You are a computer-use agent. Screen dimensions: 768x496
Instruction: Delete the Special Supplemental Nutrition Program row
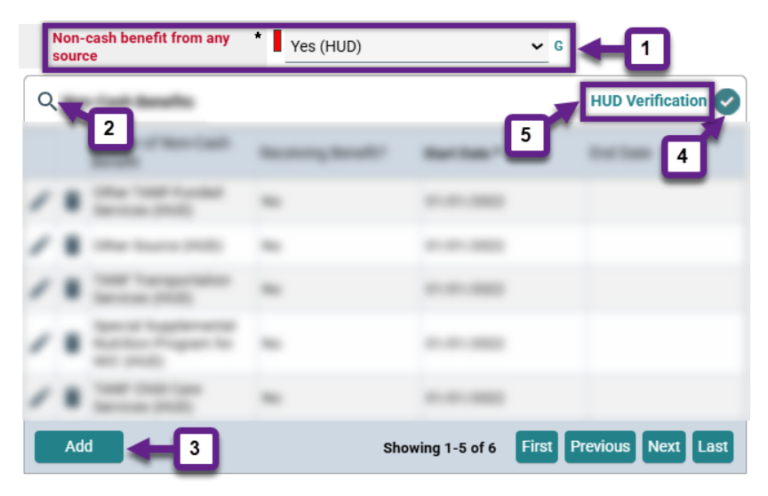pyautogui.click(x=72, y=343)
